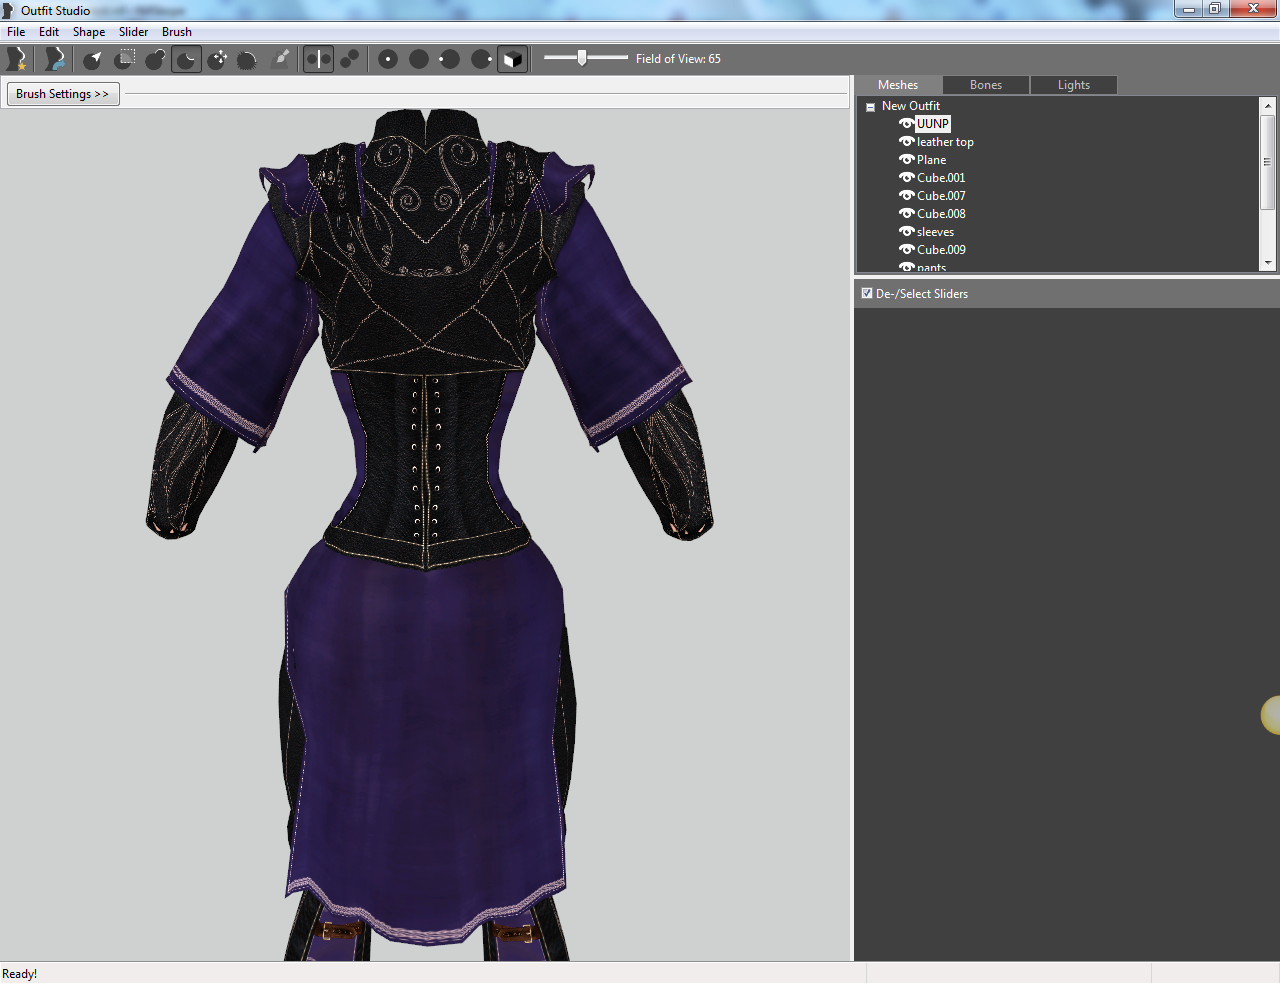Open the Slider menu

[134, 32]
